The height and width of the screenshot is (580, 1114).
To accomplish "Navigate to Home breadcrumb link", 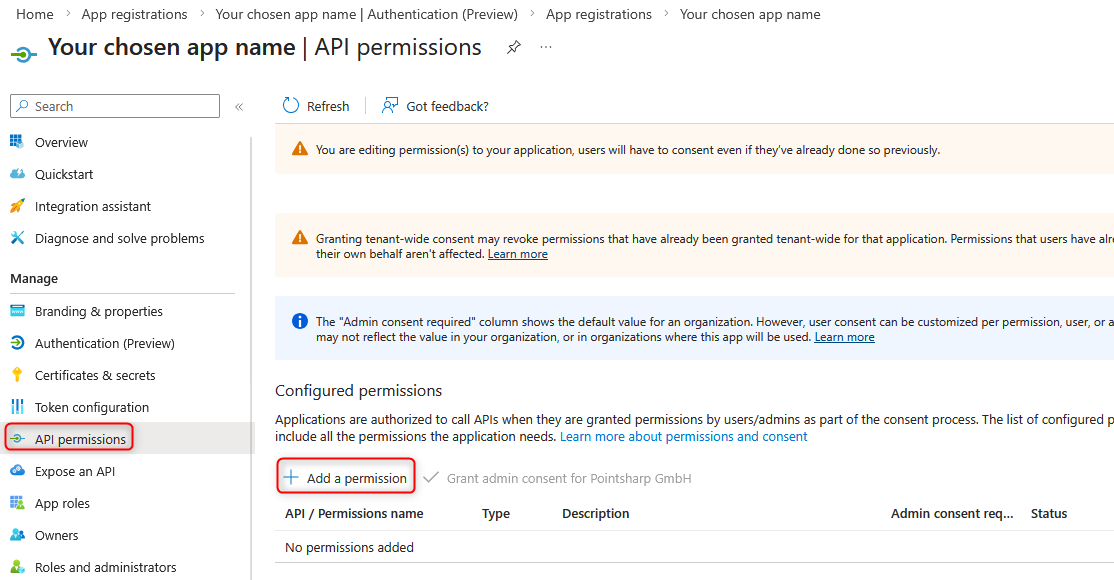I will 35,14.
